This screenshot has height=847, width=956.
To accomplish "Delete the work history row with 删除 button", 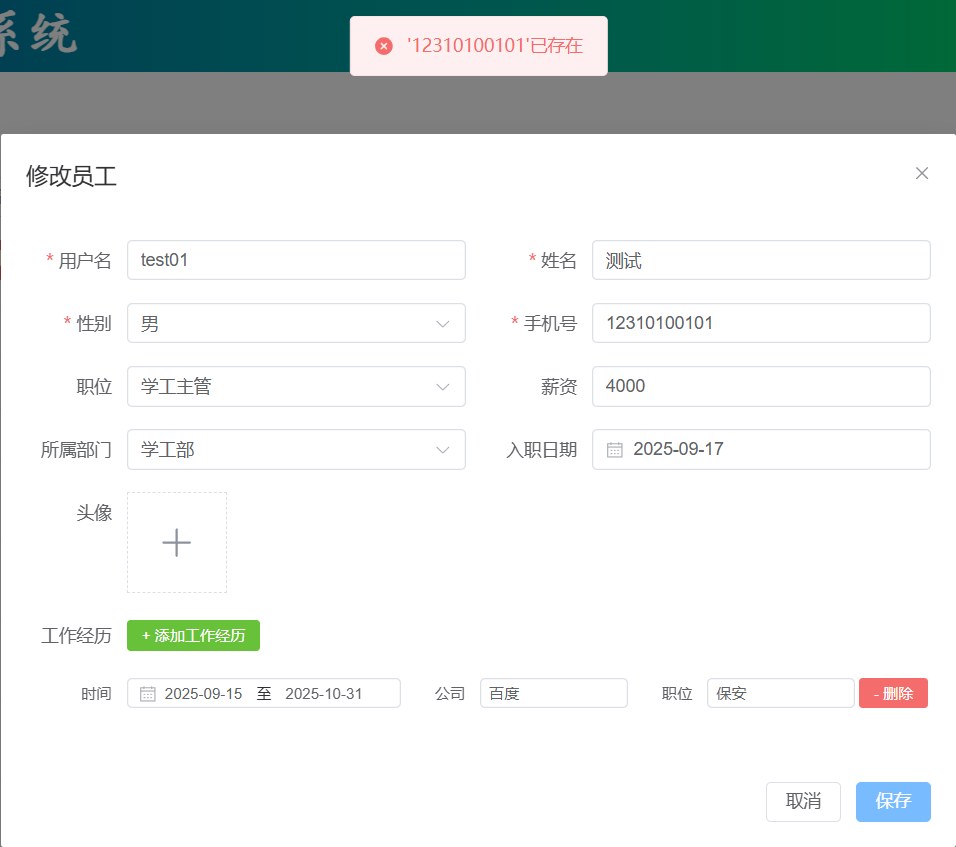I will click(x=893, y=693).
